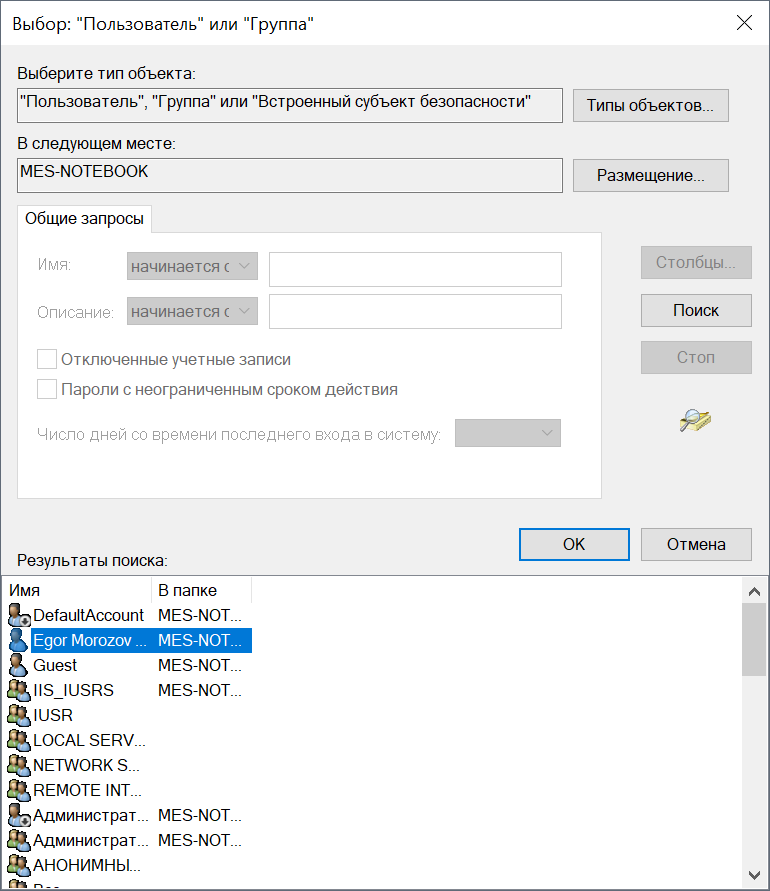Click the Описание text input field
The height and width of the screenshot is (891, 770).
click(415, 311)
